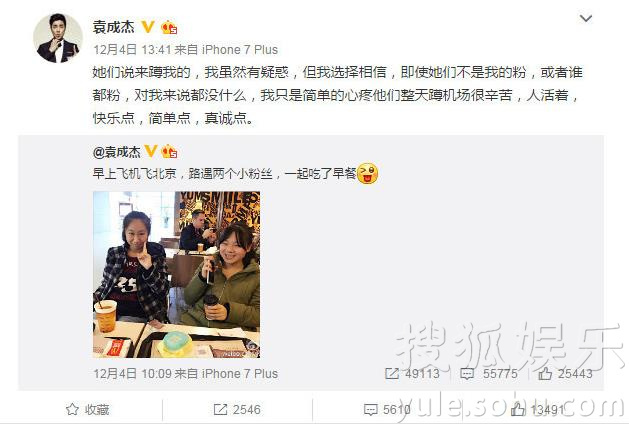Open the @袁成杰 mention in the reposted post

coord(117,152)
